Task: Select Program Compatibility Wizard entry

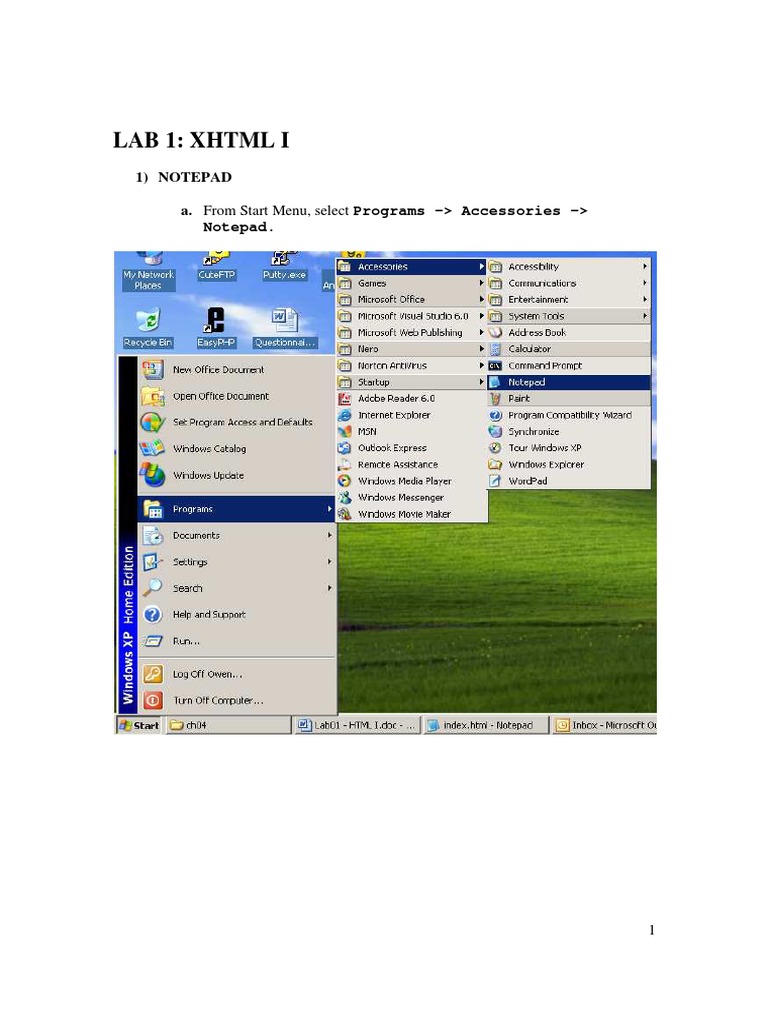Action: 569,415
